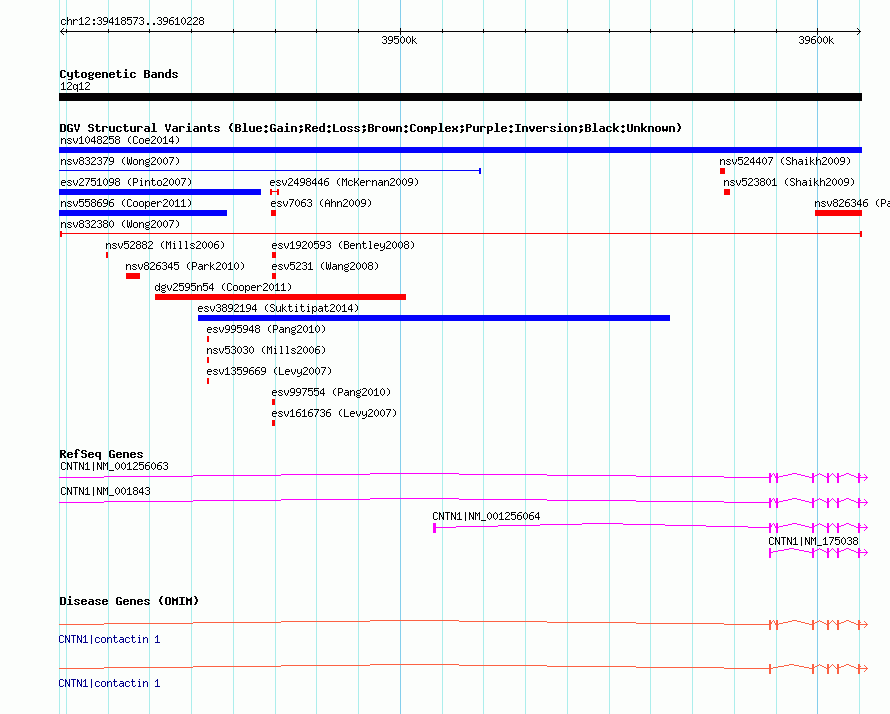Click the 39600k ruler tick label

816,40
